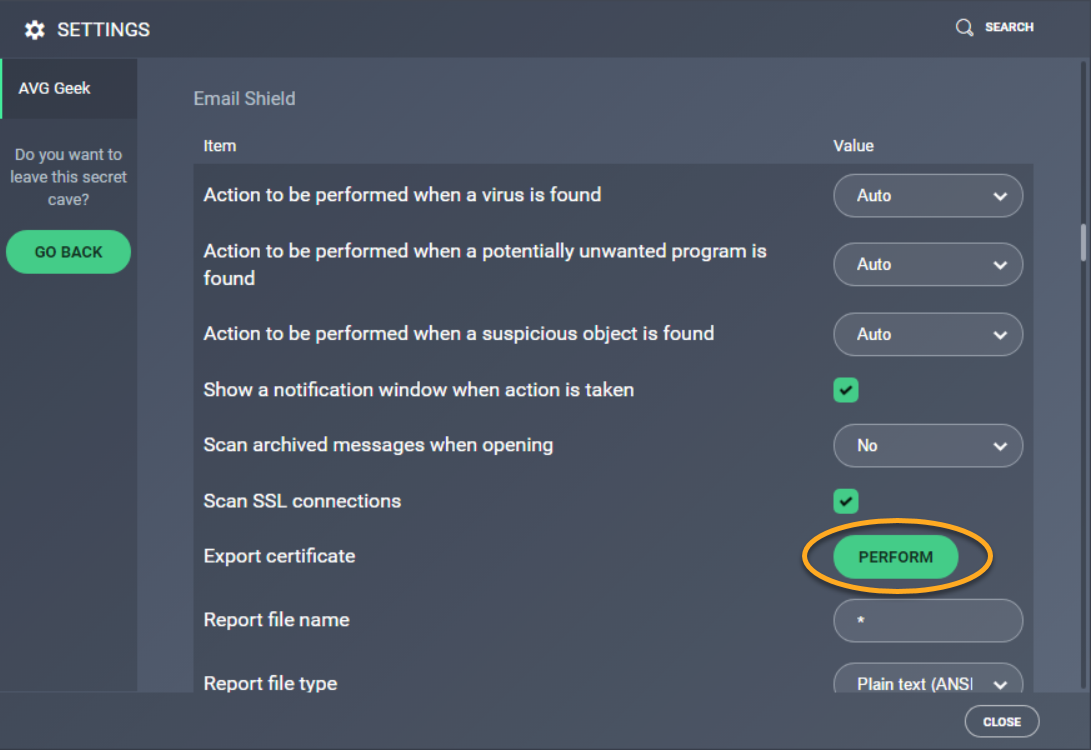This screenshot has width=1091, height=750.
Task: Click PERFORM to export certificate
Action: coord(895,557)
